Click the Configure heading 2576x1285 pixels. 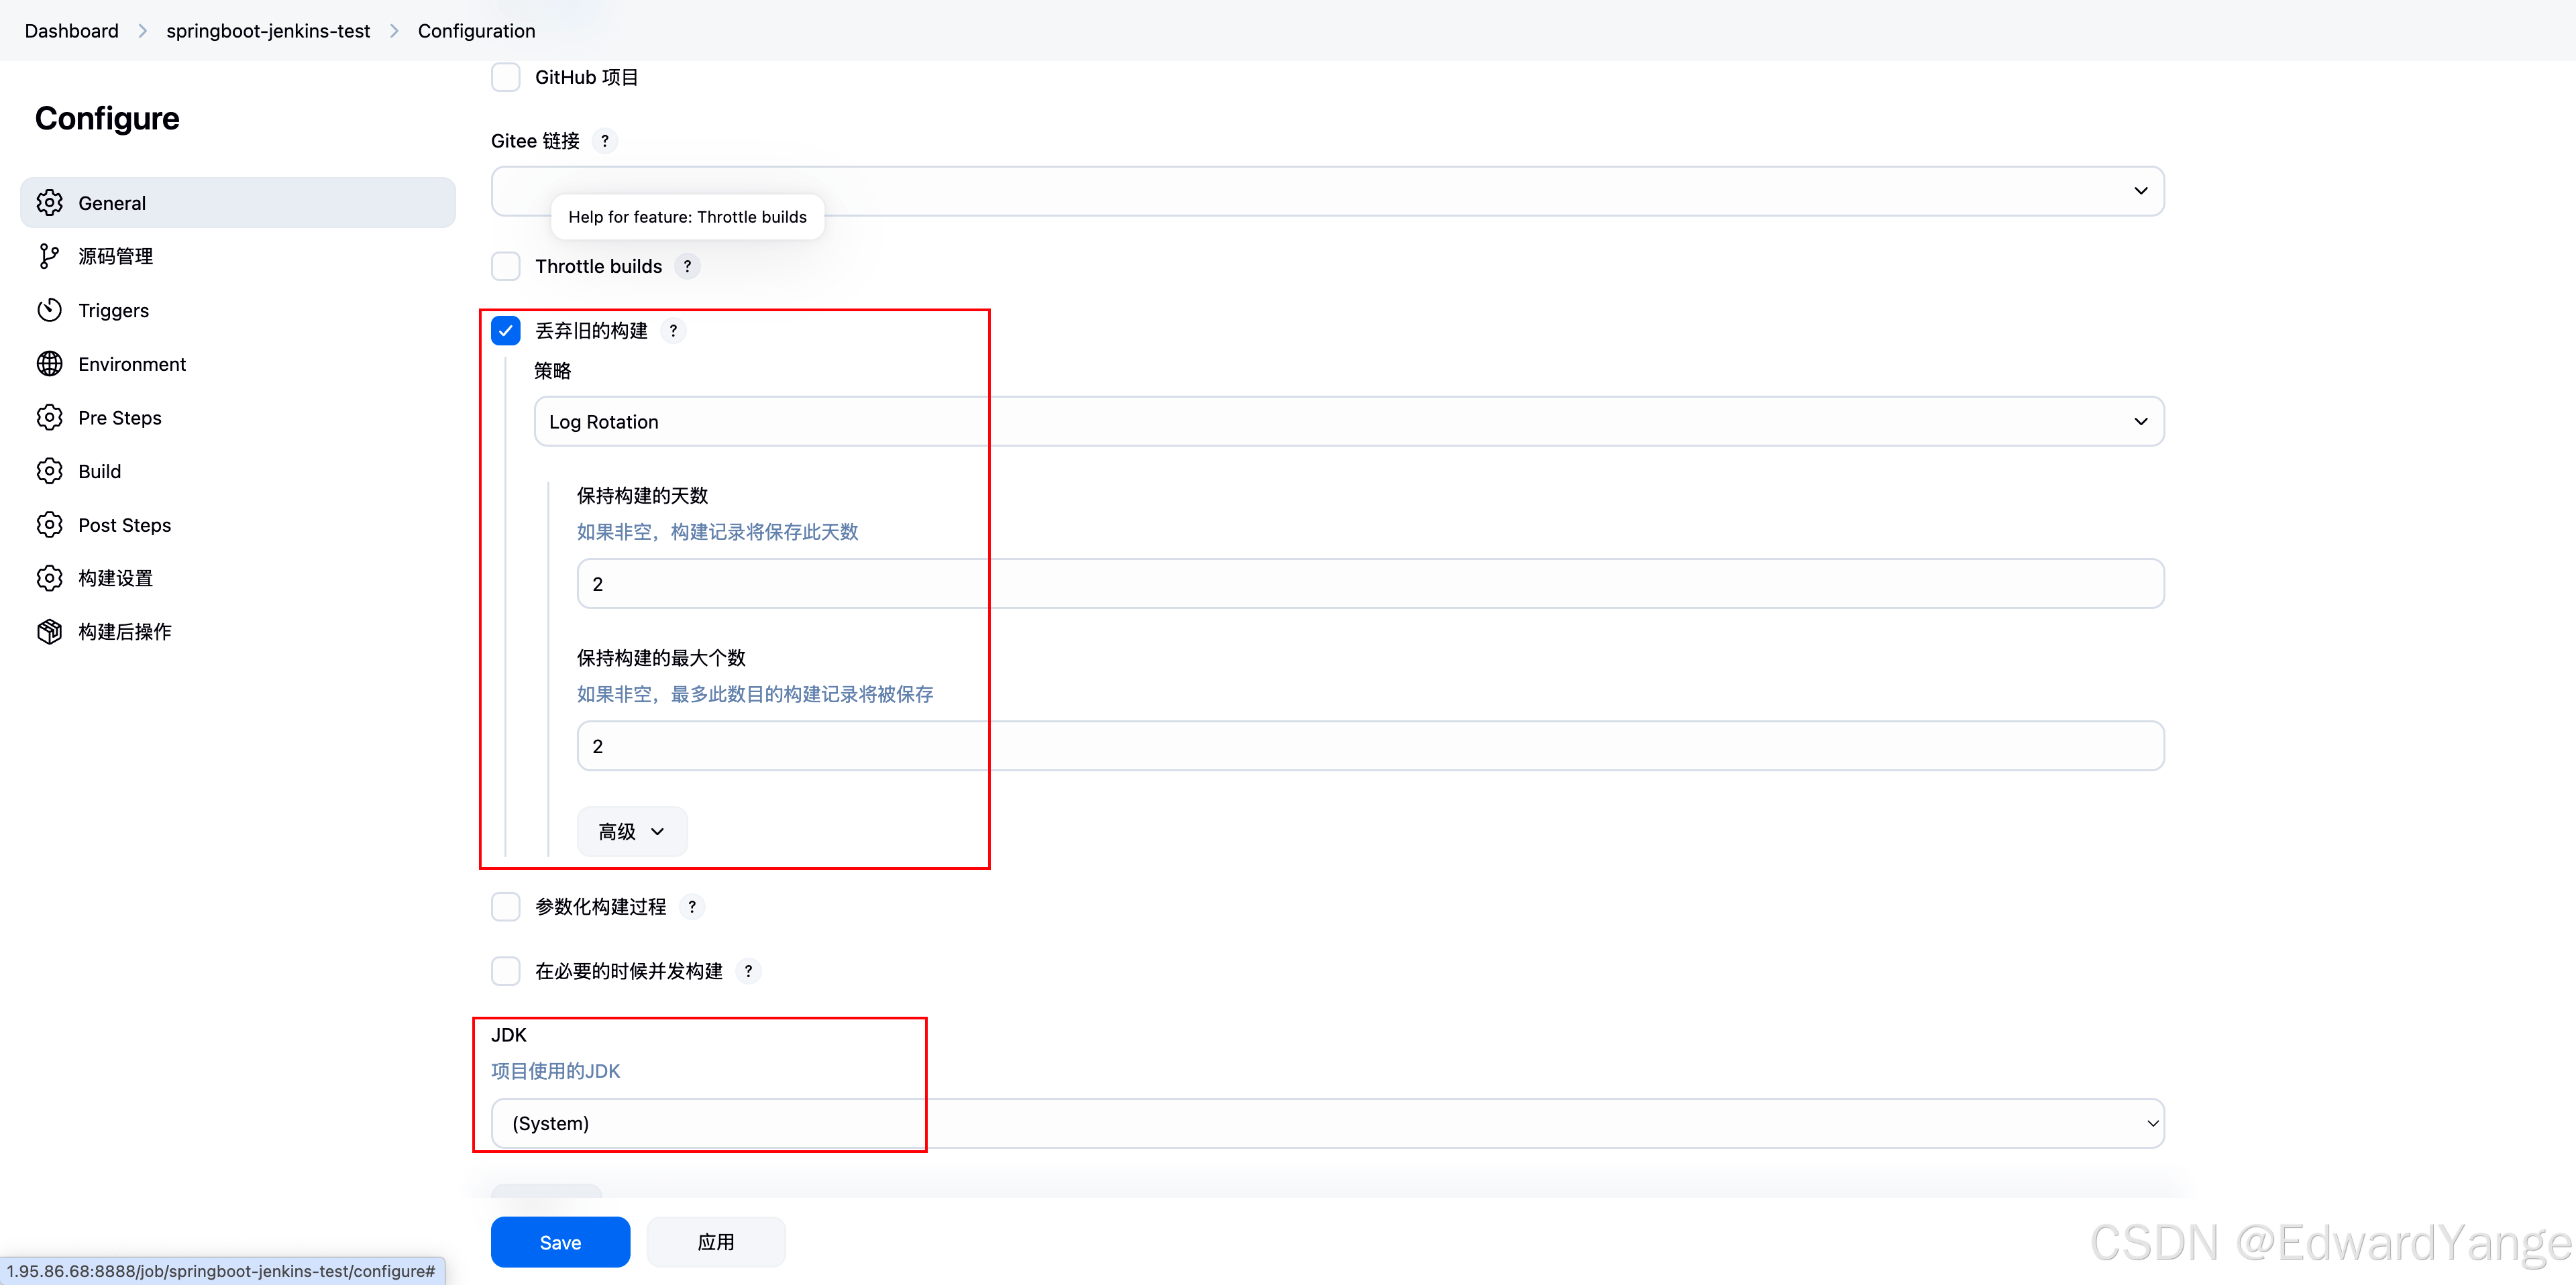point(107,118)
